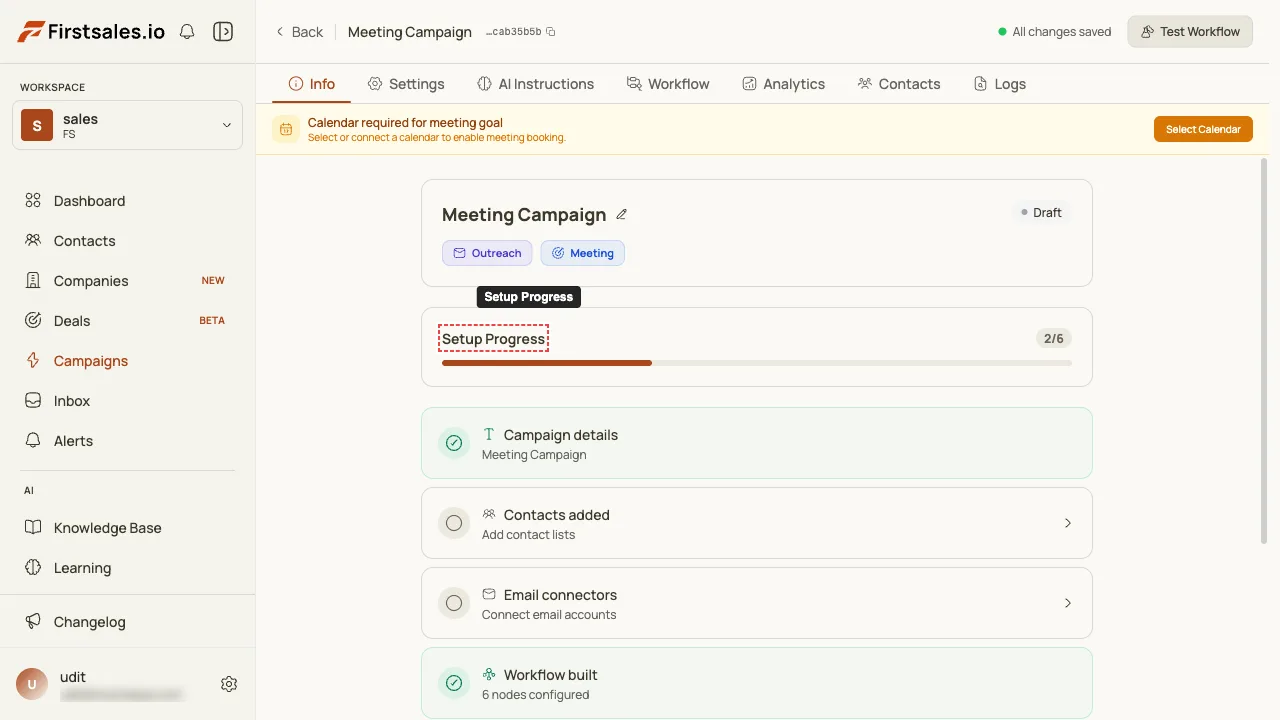Click the Workflow built nodes icon

click(x=489, y=674)
